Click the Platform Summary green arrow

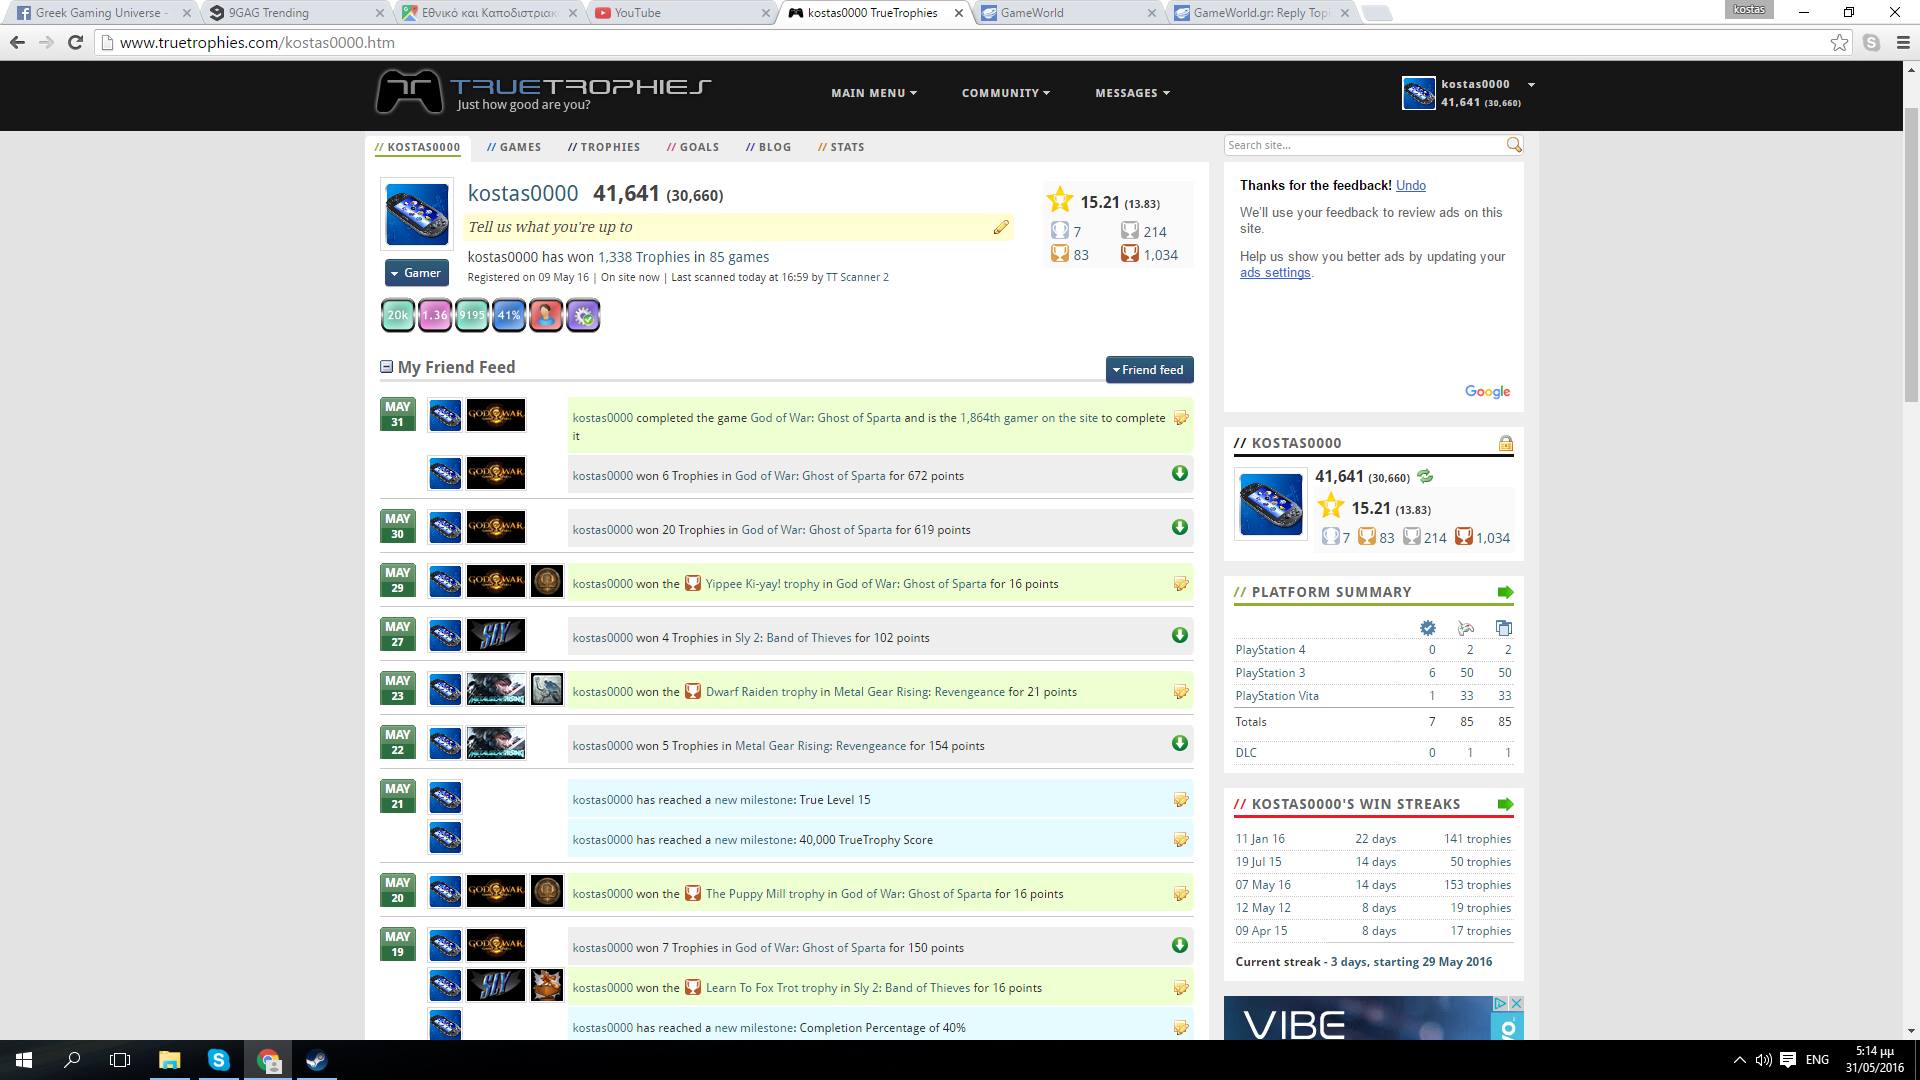pyautogui.click(x=1505, y=592)
